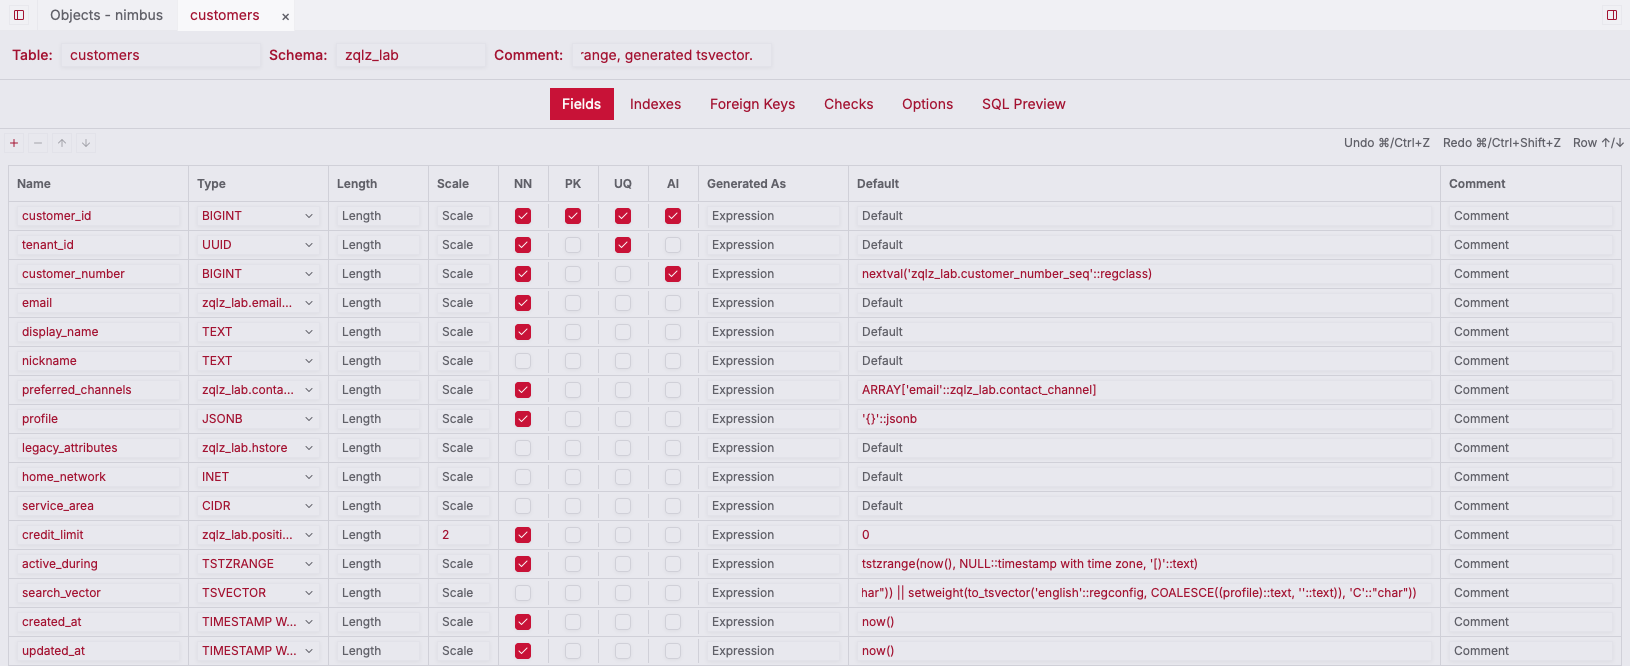Edit the nickname name field
The image size is (1630, 666).
click(x=98, y=361)
